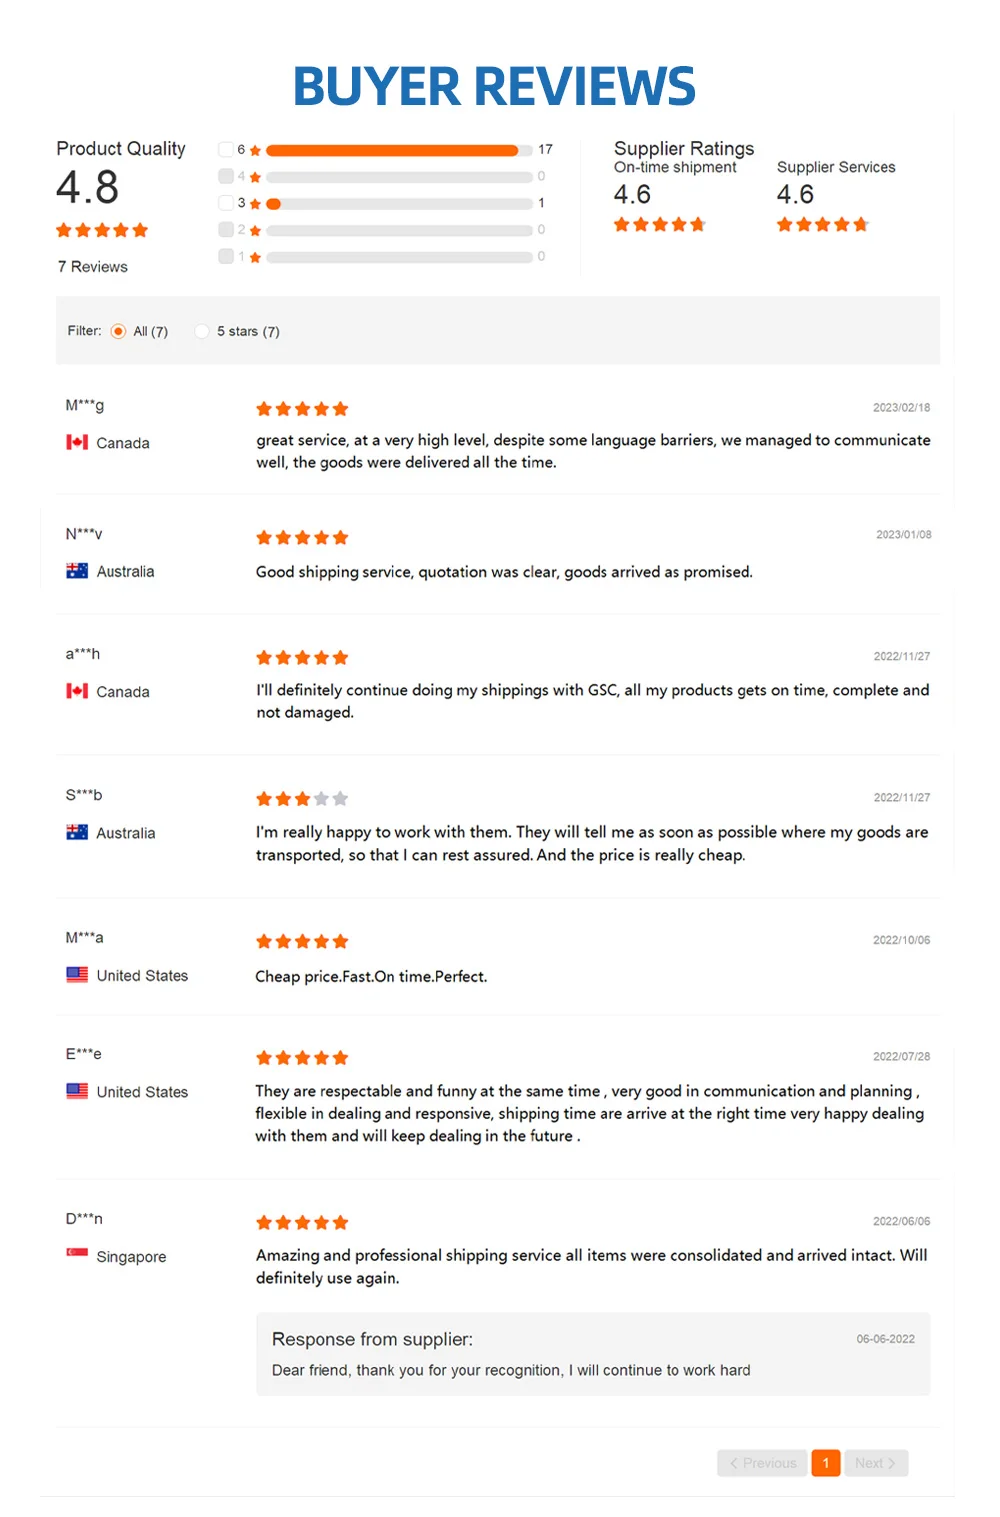
Task: Click the 3-star rating progress bar
Action: [398, 204]
